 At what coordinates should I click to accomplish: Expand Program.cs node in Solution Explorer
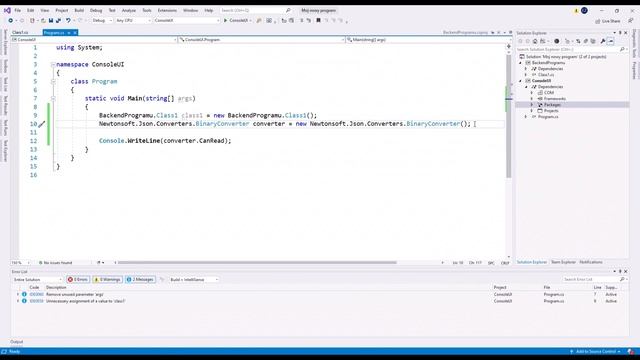(526, 117)
